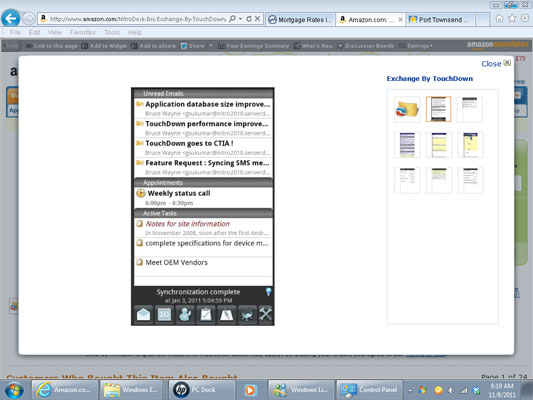Viewport: 533px width, 400px height.
Task: Select first thumbnail in third row
Action: click(407, 180)
